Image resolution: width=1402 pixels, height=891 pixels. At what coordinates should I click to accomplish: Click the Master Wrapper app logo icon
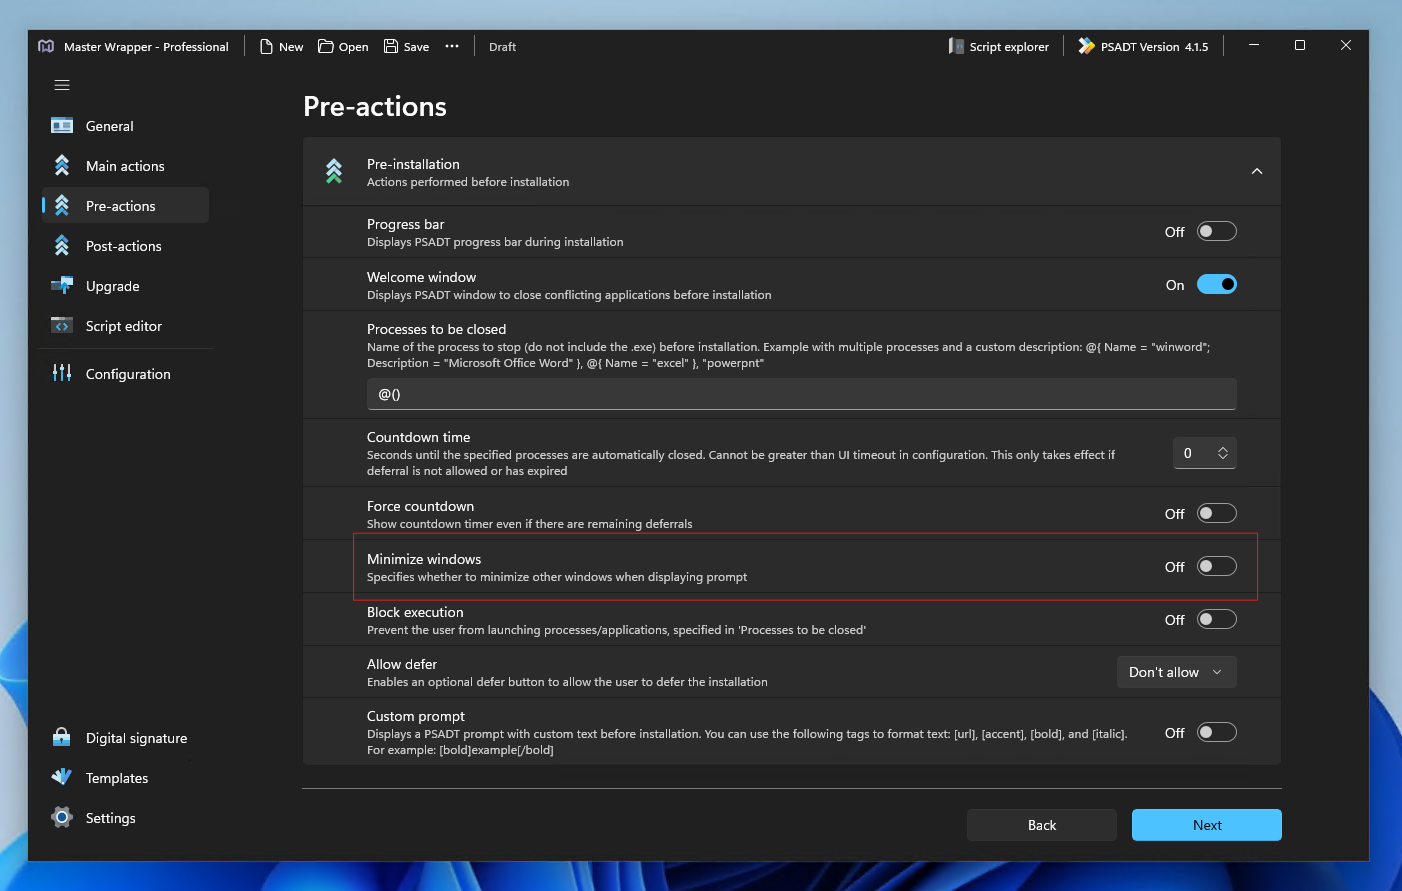(x=46, y=46)
